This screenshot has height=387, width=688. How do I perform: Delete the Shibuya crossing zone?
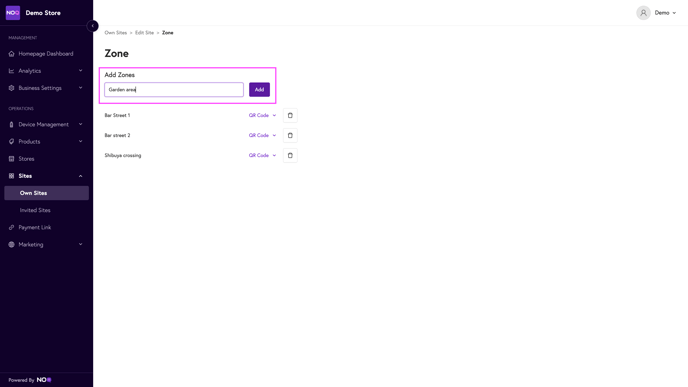[x=290, y=155]
